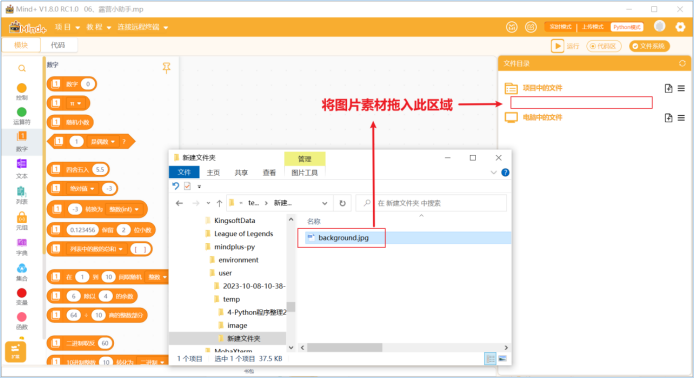
Task: Pin the block palette with pushpin icon
Action: (x=166, y=68)
